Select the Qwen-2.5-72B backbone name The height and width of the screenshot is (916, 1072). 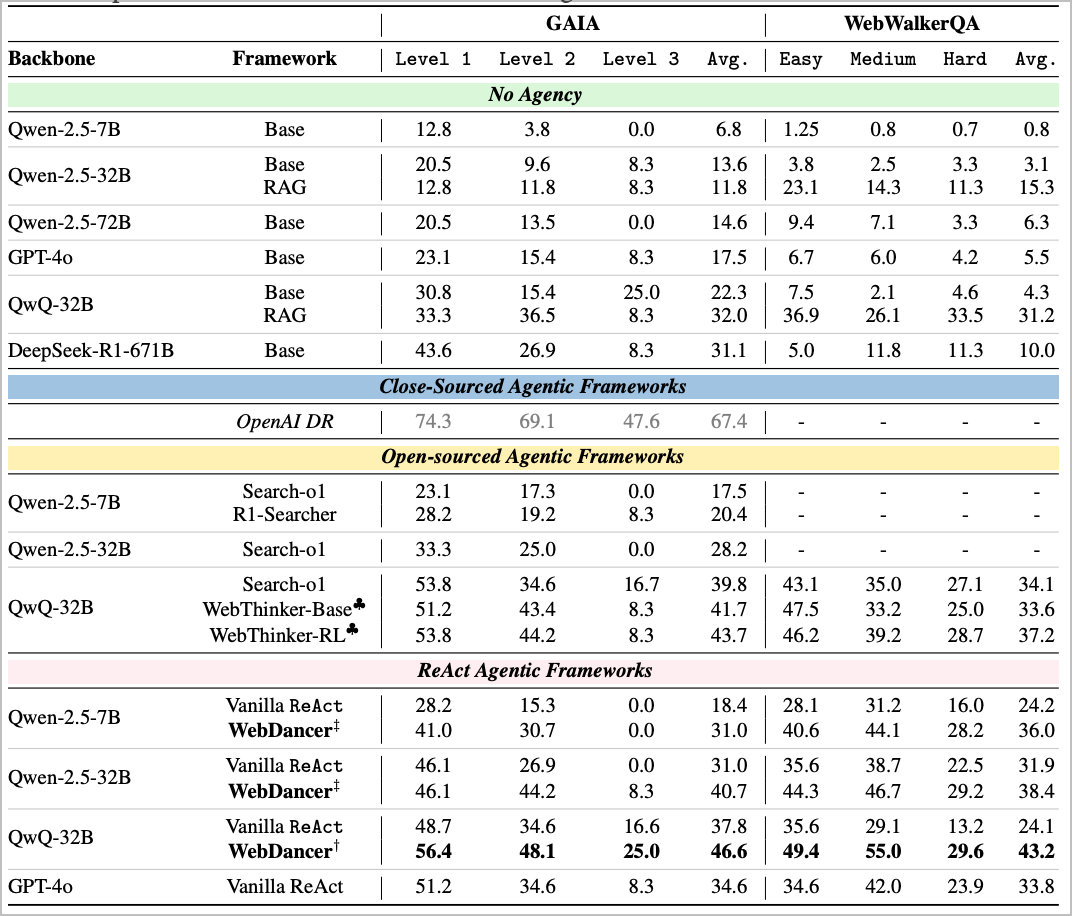click(69, 223)
